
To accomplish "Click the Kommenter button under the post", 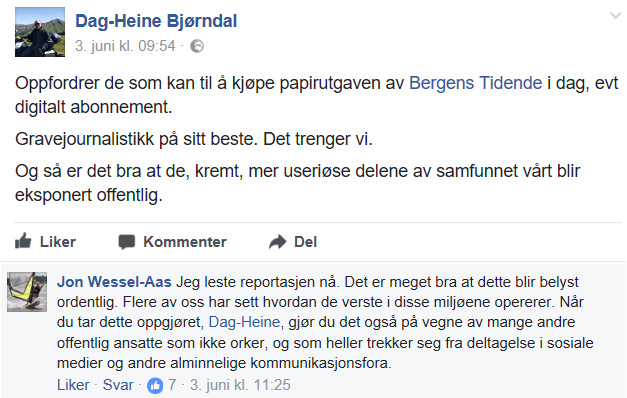I will [173, 242].
